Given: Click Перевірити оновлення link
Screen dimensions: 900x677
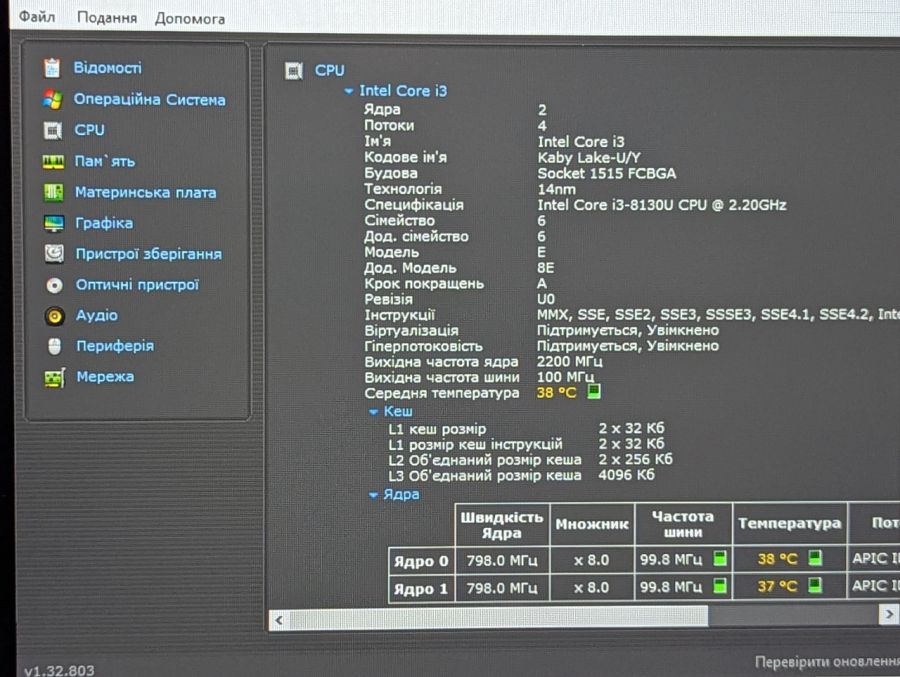Looking at the screenshot, I should pyautogui.click(x=827, y=662).
